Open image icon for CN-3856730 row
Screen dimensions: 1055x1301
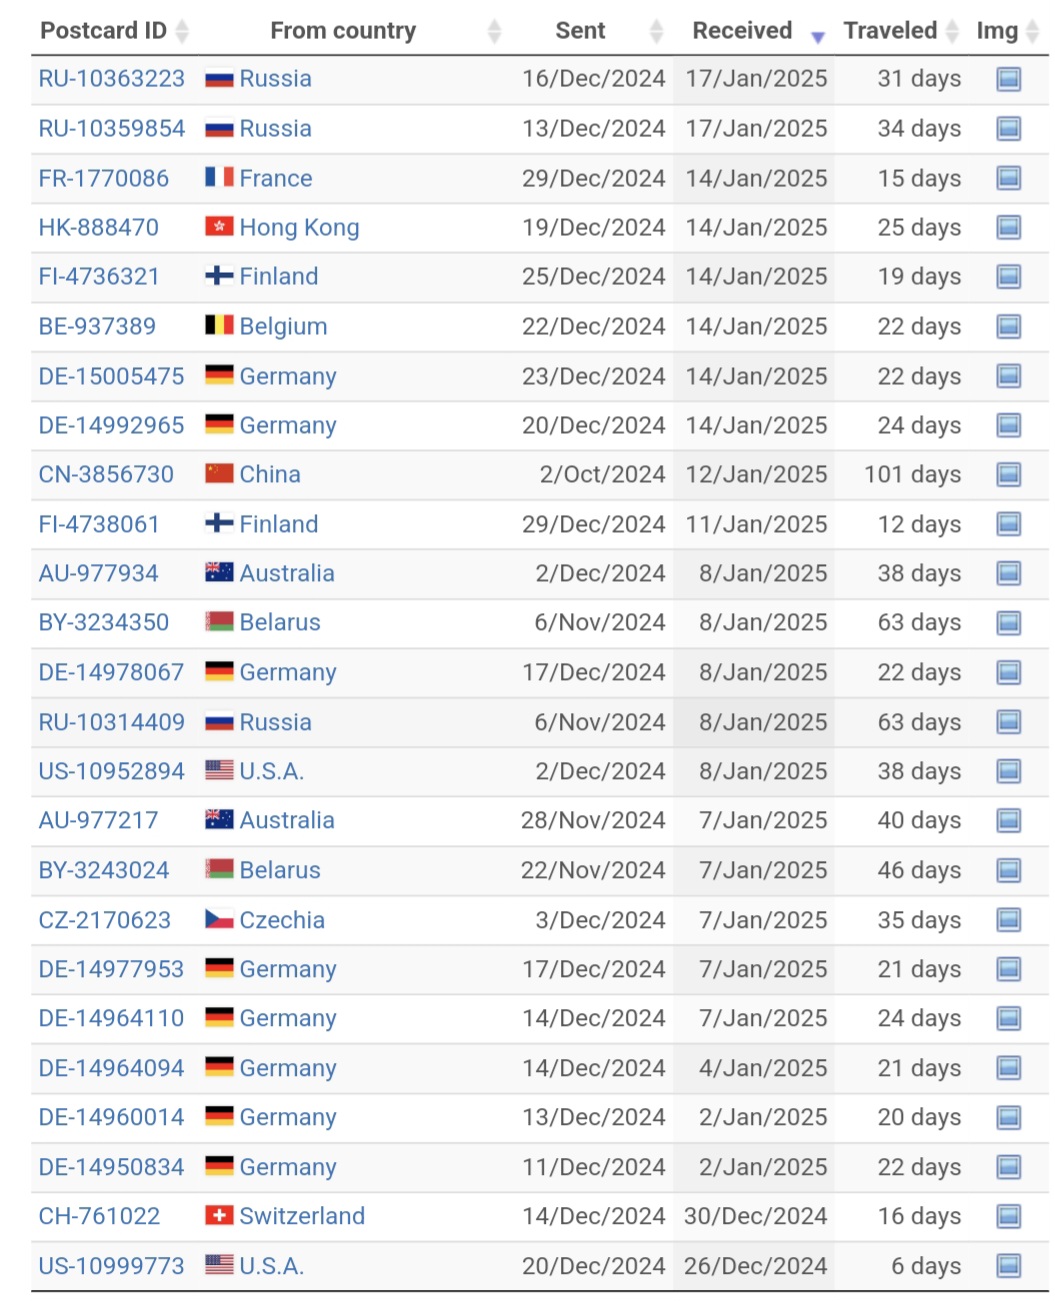click(x=1009, y=475)
